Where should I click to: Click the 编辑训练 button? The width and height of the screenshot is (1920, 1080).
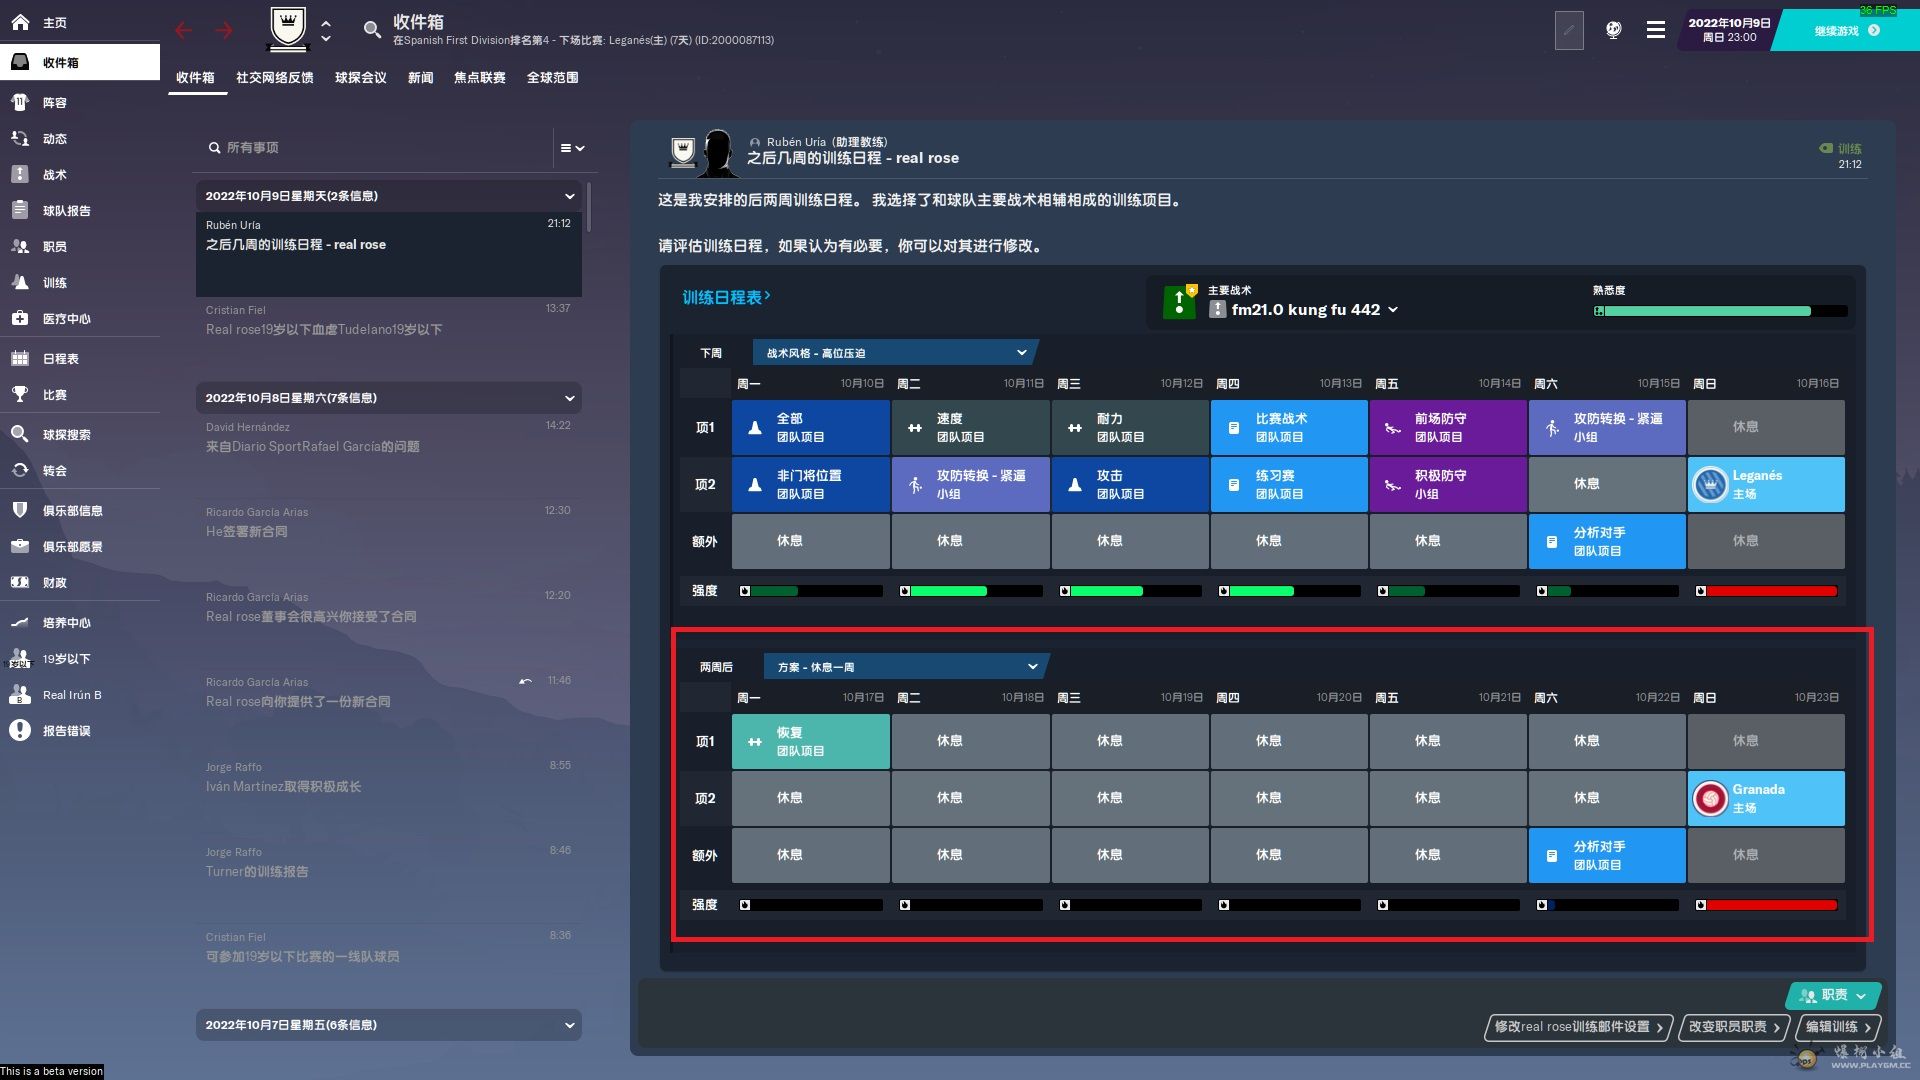(x=1837, y=1027)
